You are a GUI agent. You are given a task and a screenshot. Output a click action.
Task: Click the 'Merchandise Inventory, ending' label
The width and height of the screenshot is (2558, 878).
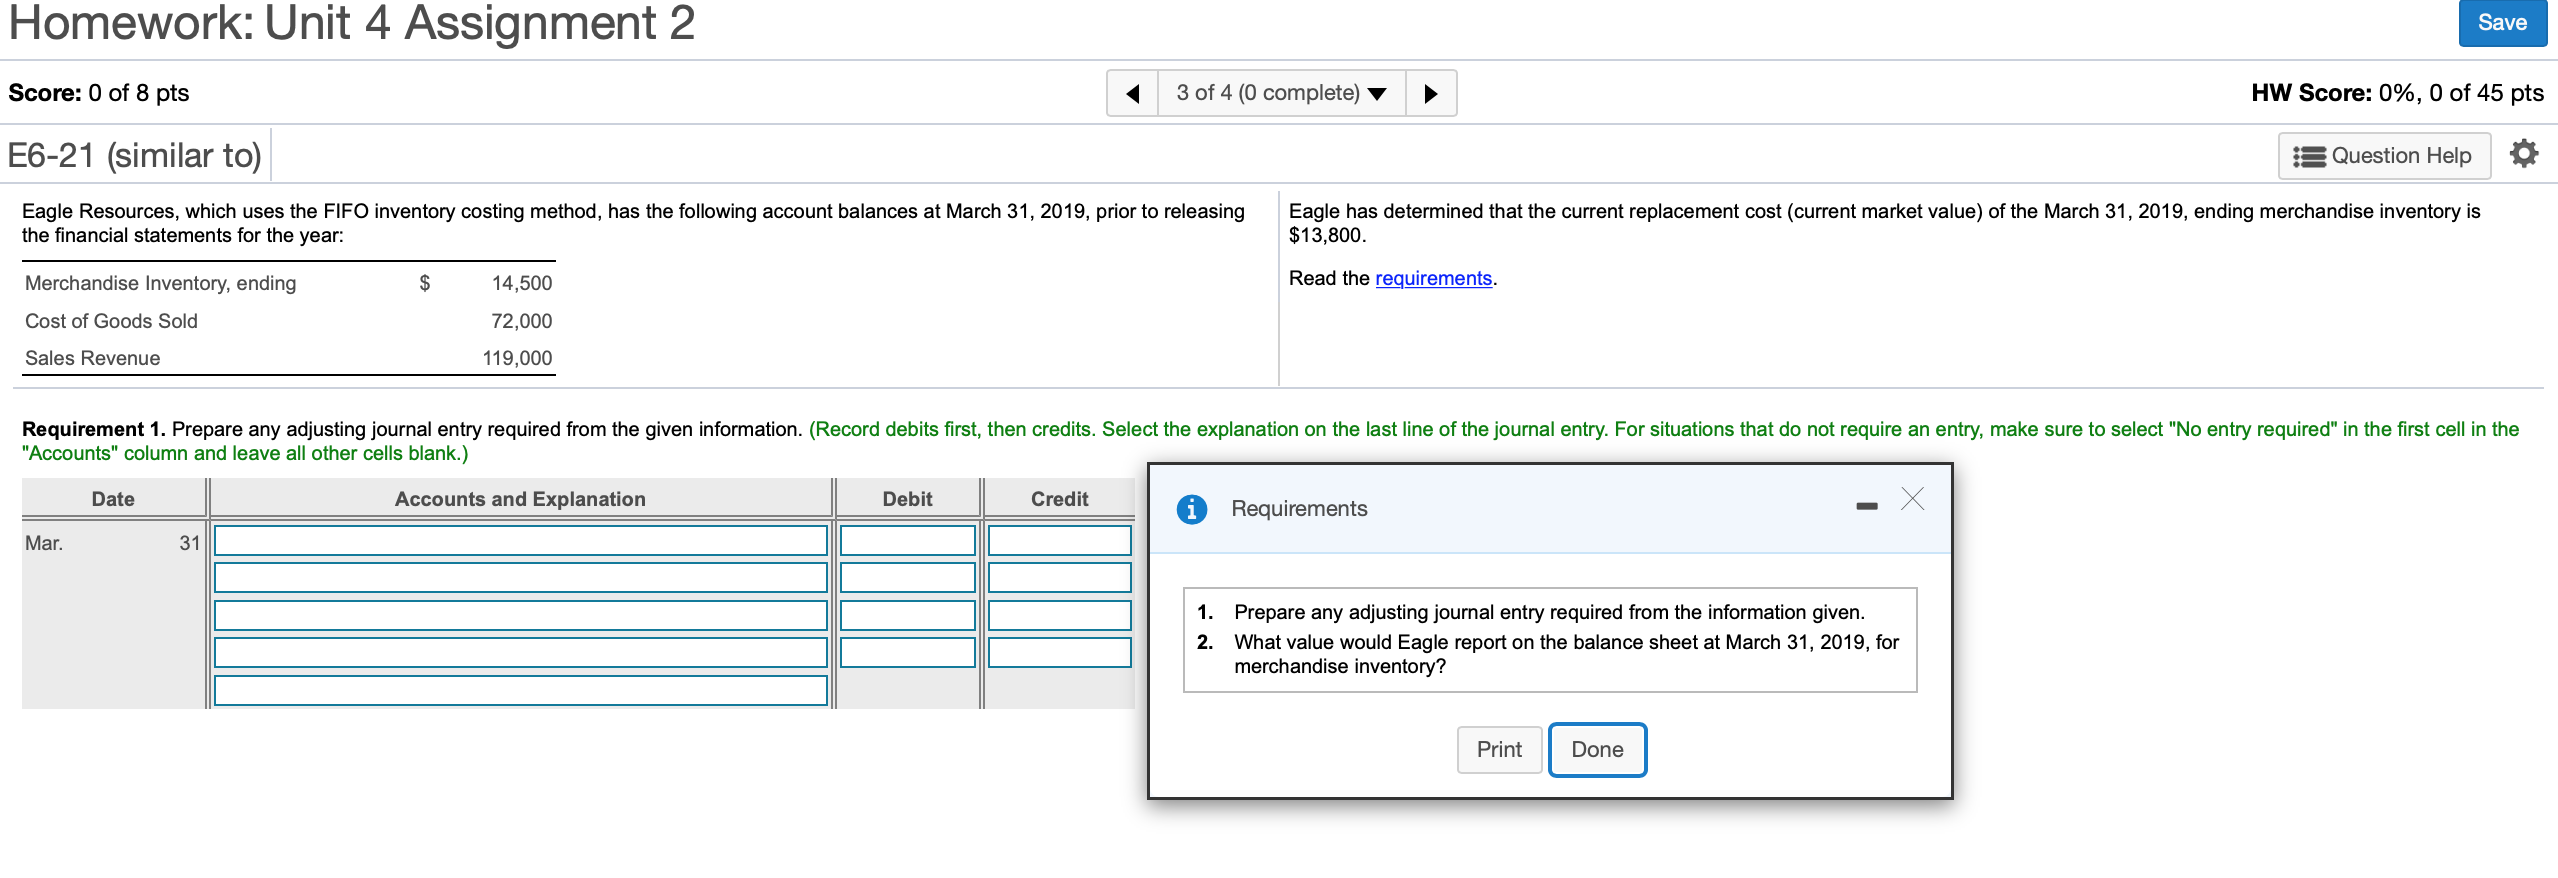[x=161, y=283]
